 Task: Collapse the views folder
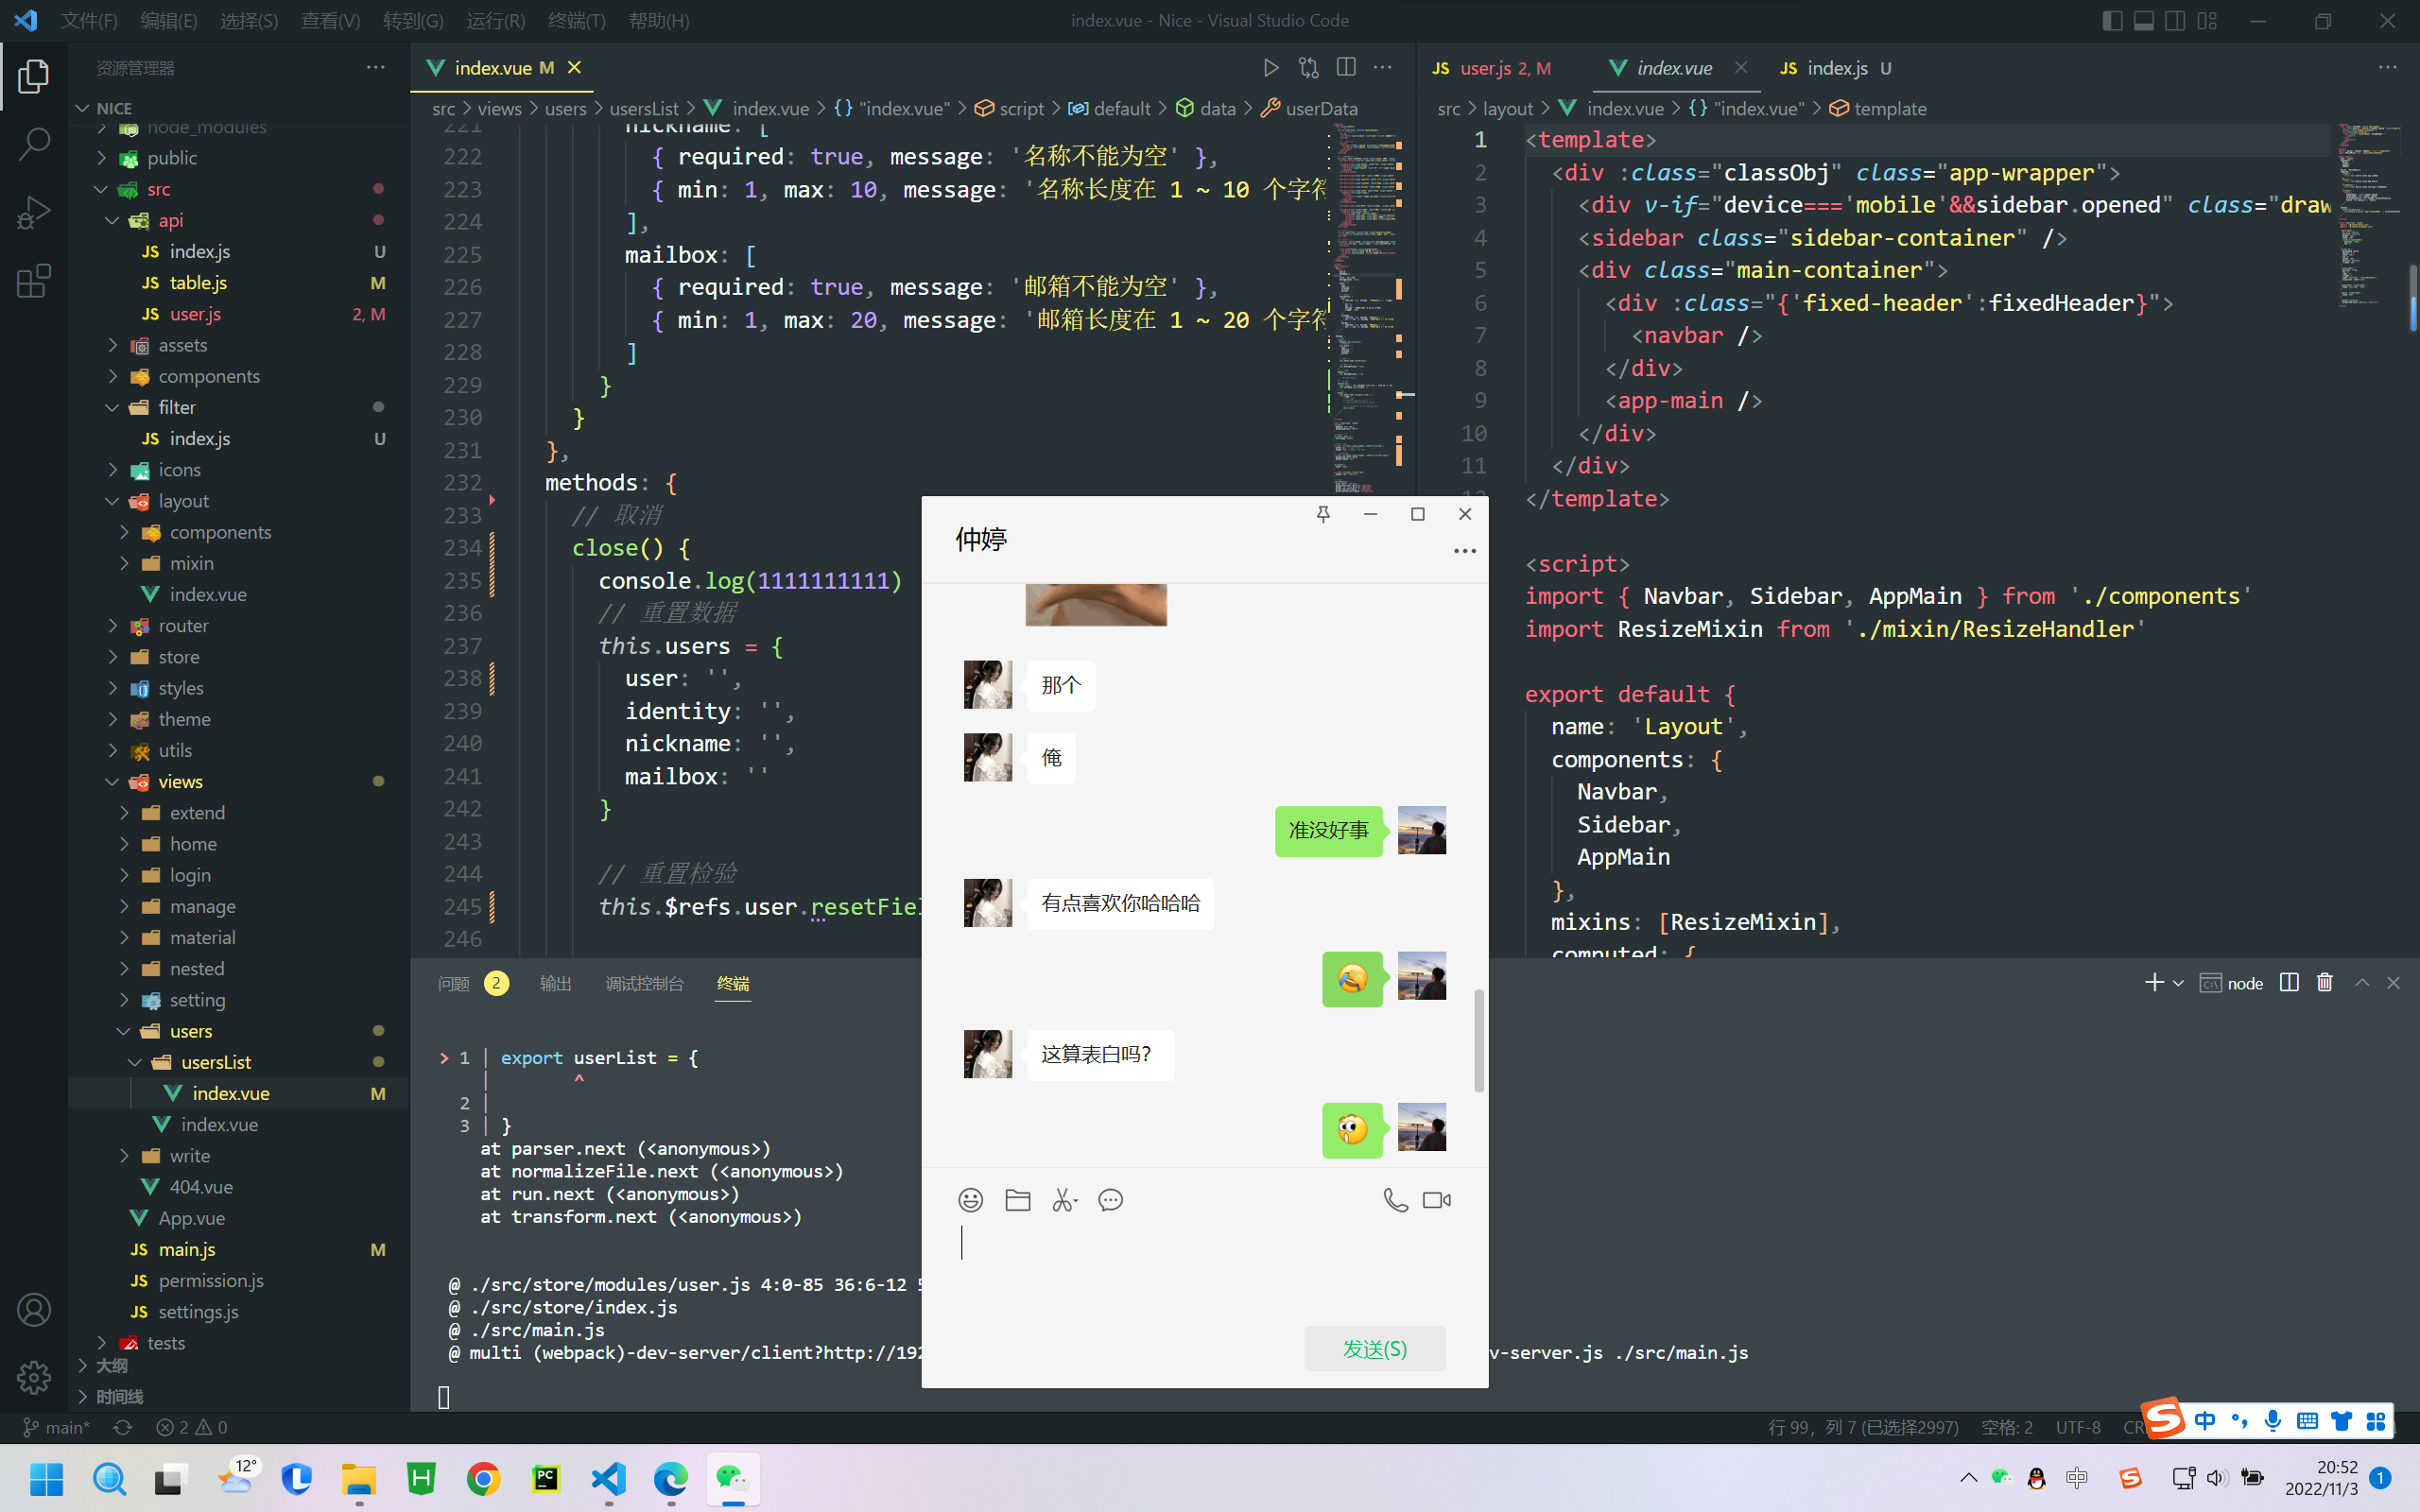180,782
